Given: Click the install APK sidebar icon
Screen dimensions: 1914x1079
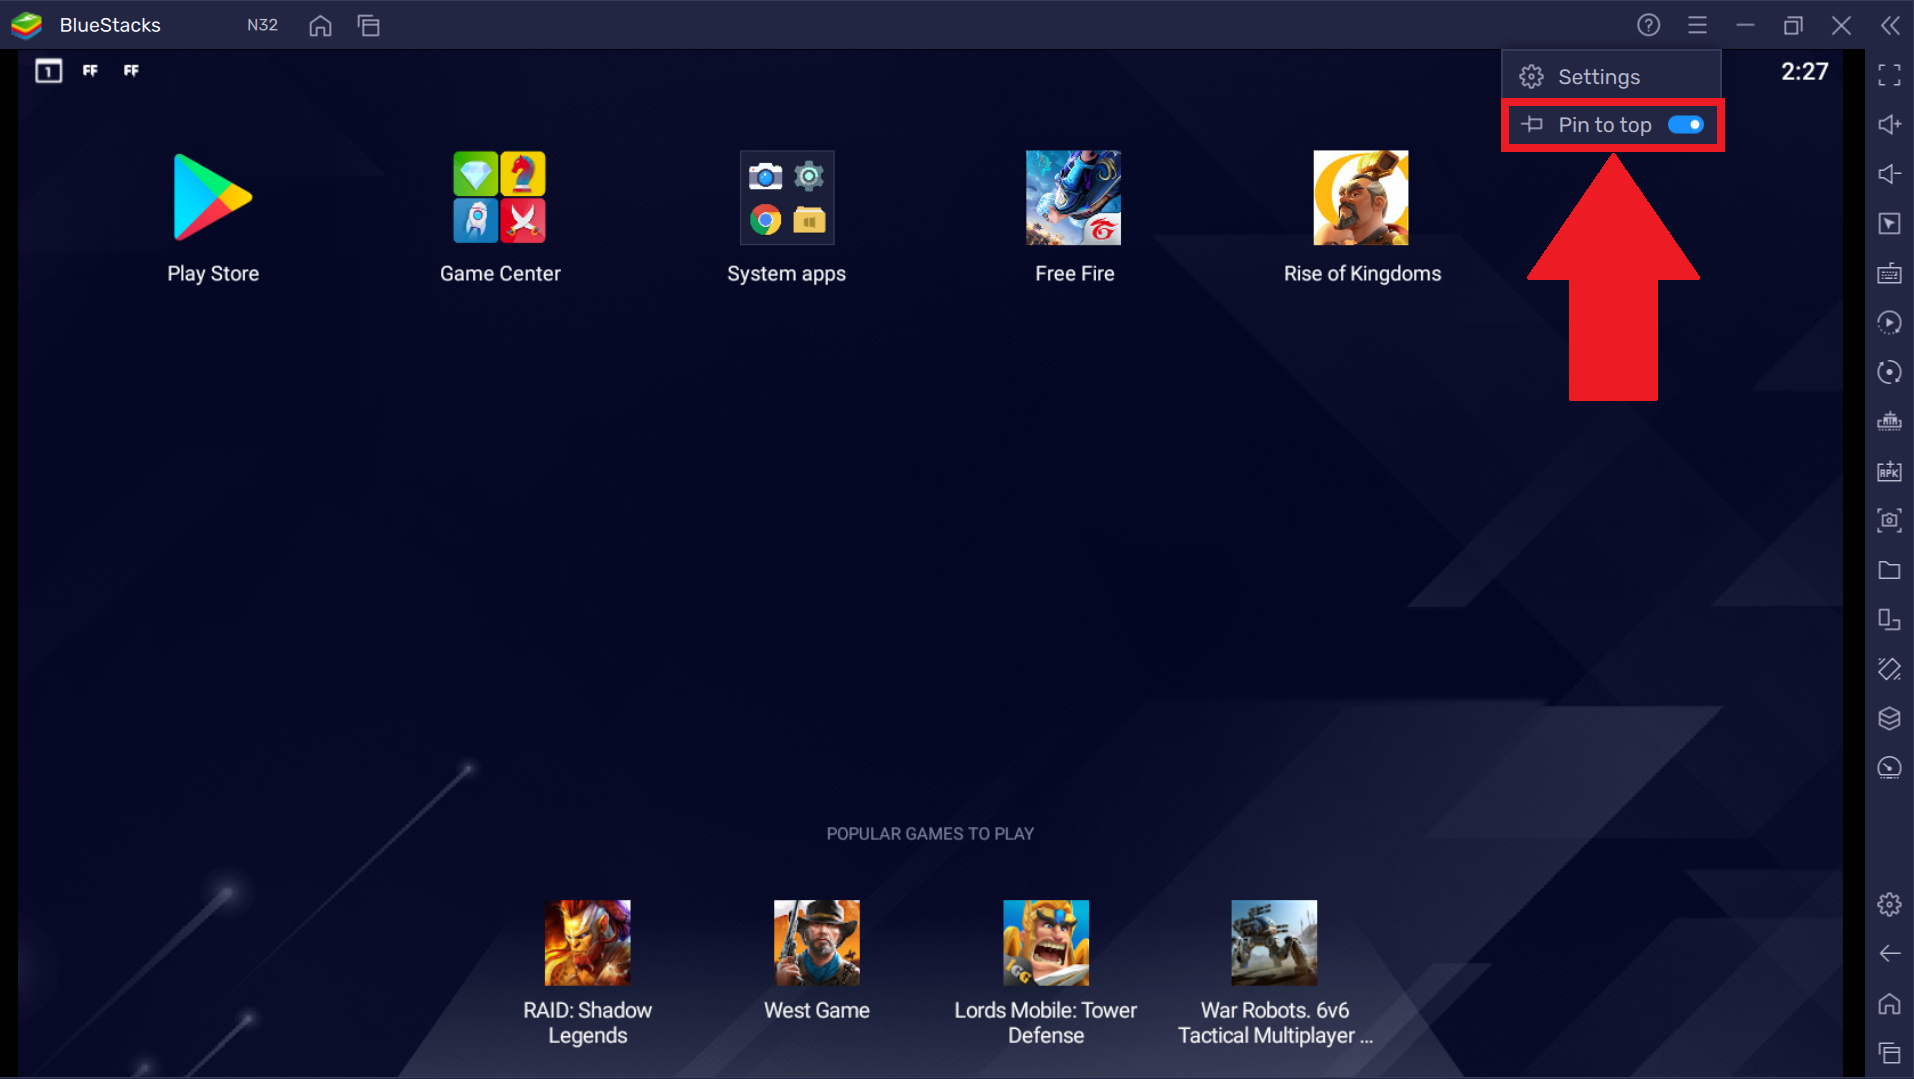Looking at the screenshot, I should (x=1888, y=471).
